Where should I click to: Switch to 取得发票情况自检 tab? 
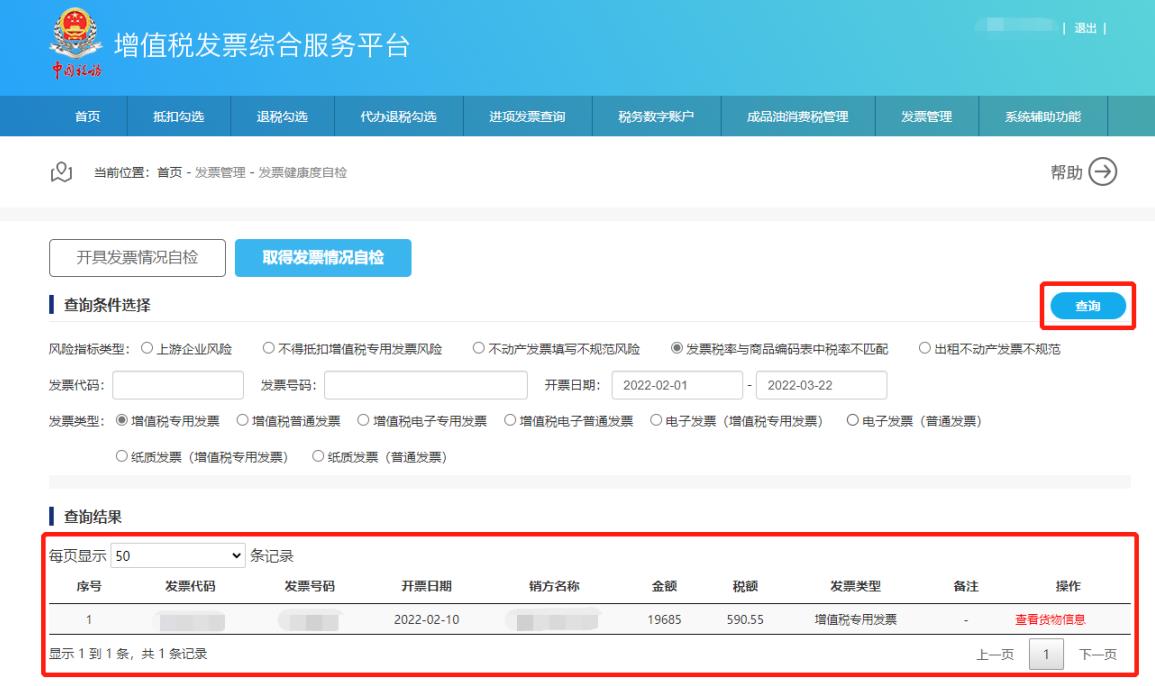pos(322,258)
